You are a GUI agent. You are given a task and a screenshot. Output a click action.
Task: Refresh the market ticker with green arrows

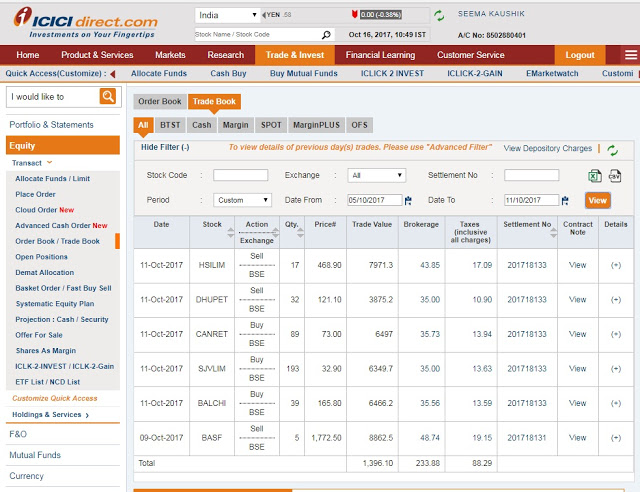pyautogui.click(x=439, y=16)
